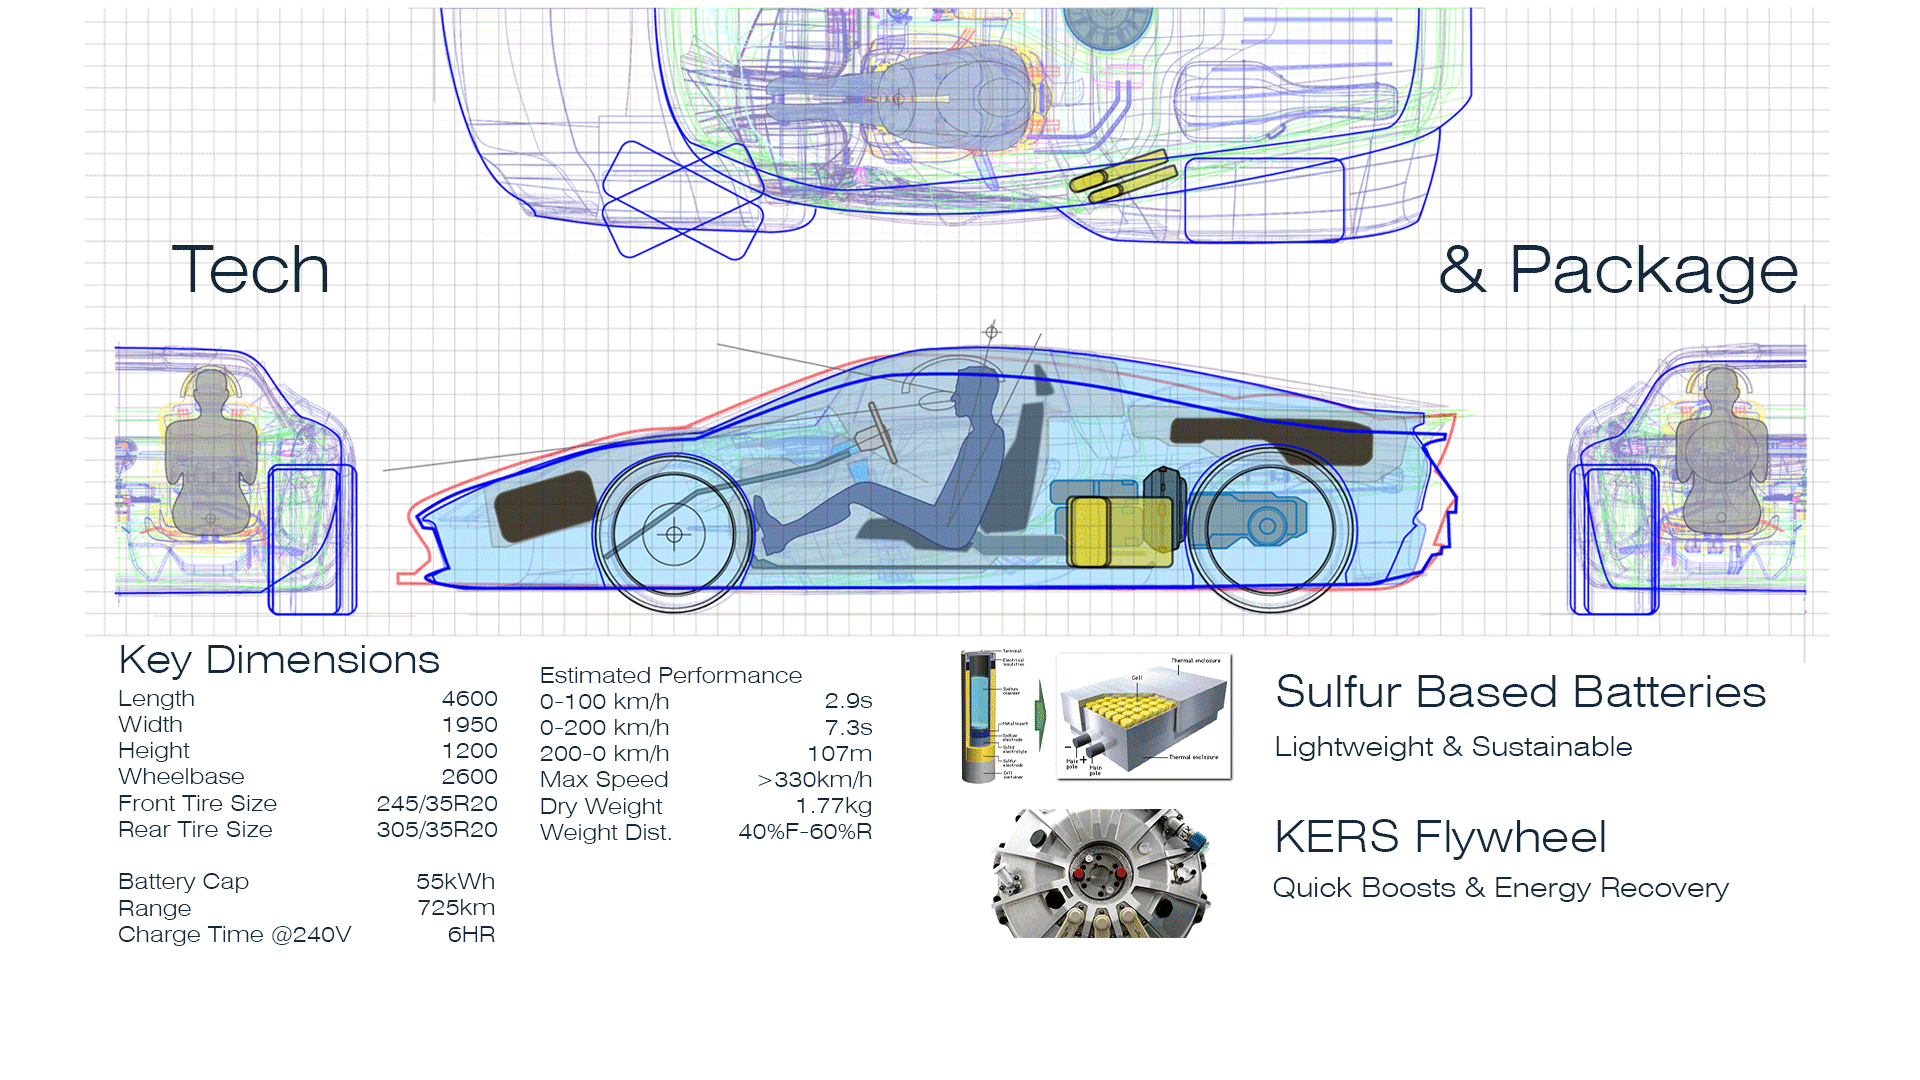
Task: Click the 'KERS Flywheel' heading
Action: [x=1440, y=837]
